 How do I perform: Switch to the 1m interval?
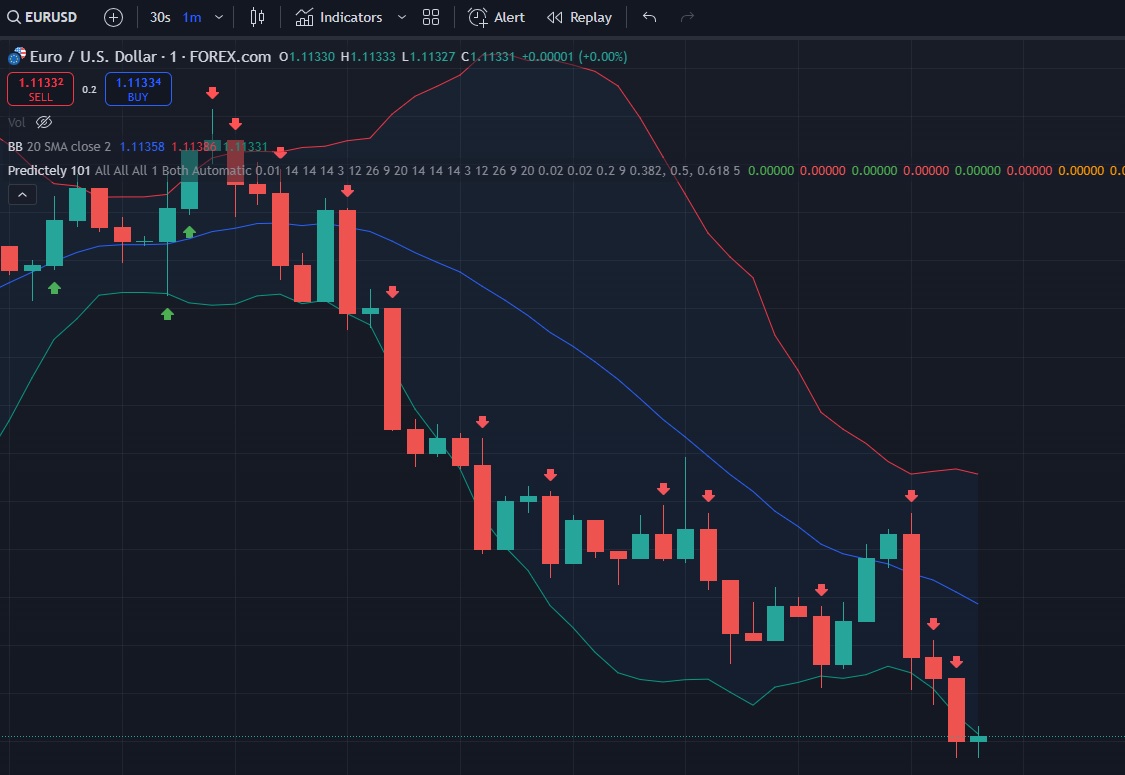pos(190,17)
